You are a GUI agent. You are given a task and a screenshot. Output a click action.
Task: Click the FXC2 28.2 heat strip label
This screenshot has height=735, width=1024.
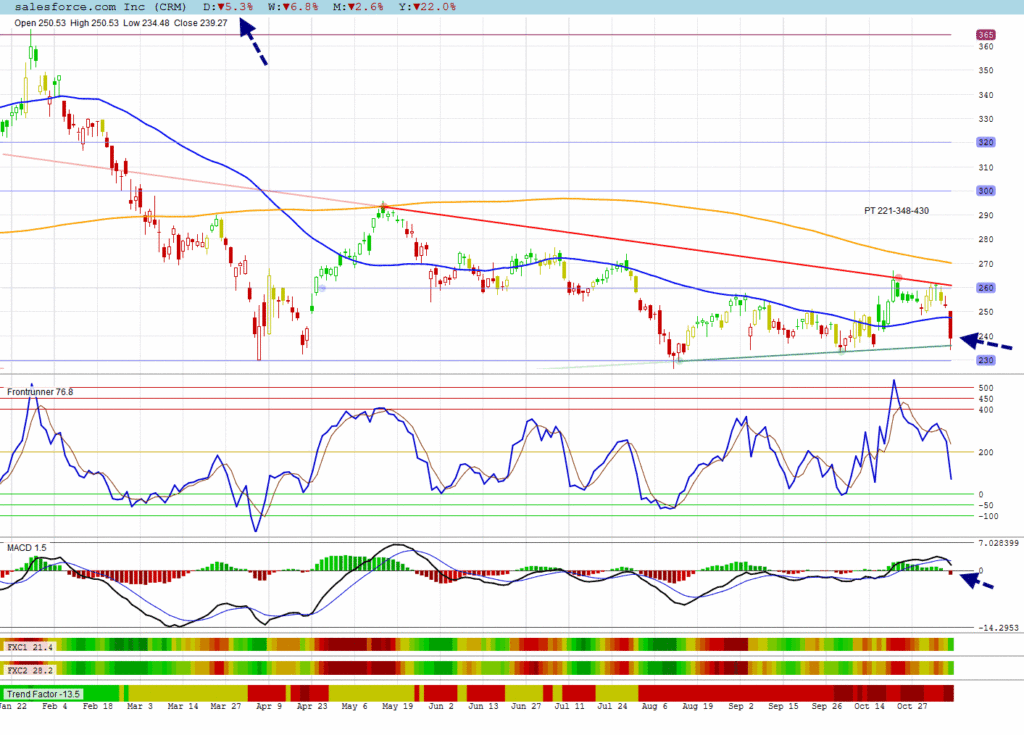point(29,670)
